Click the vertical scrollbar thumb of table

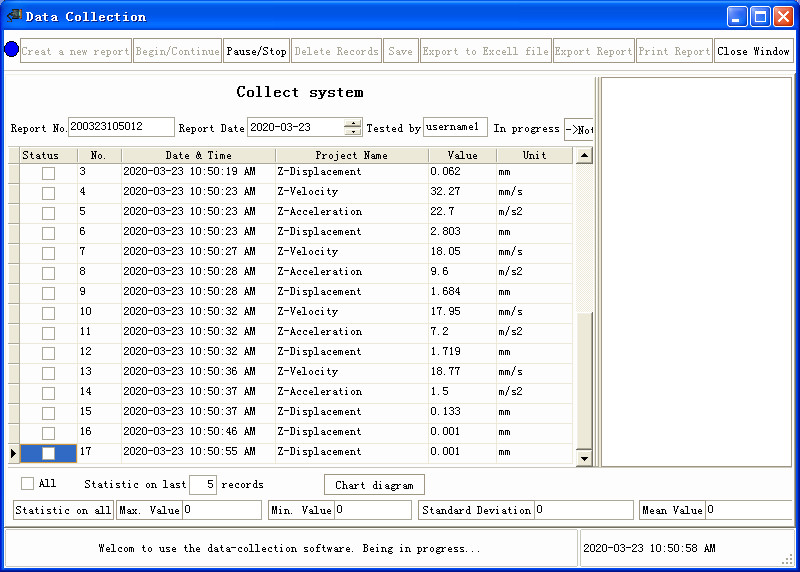coord(584,380)
